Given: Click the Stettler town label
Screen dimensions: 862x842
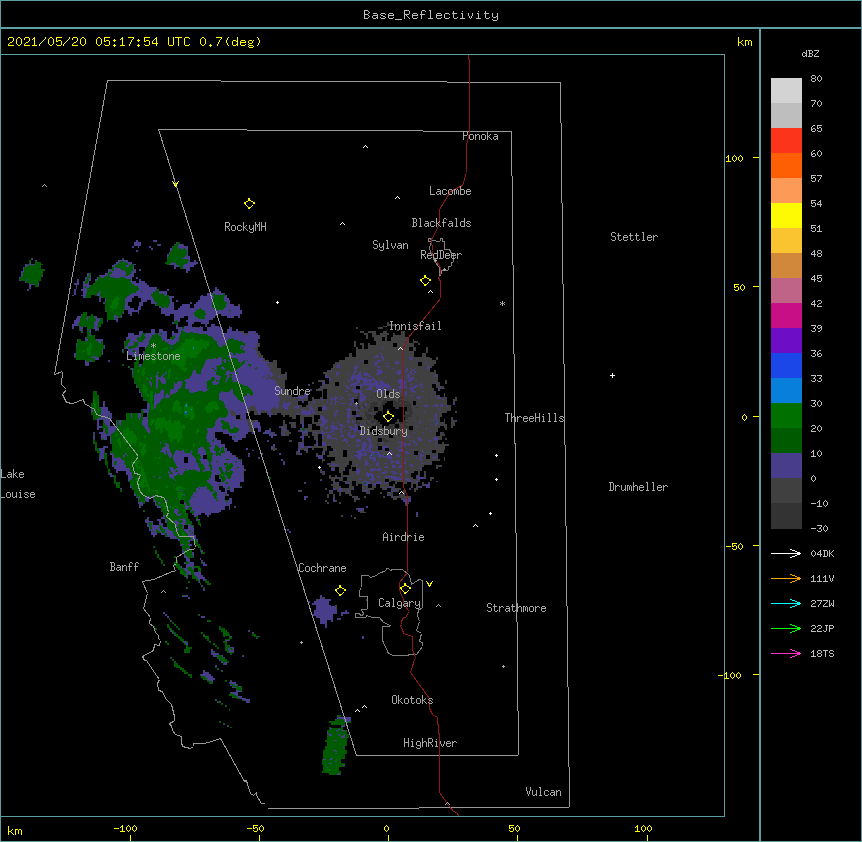Looking at the screenshot, I should (x=634, y=237).
